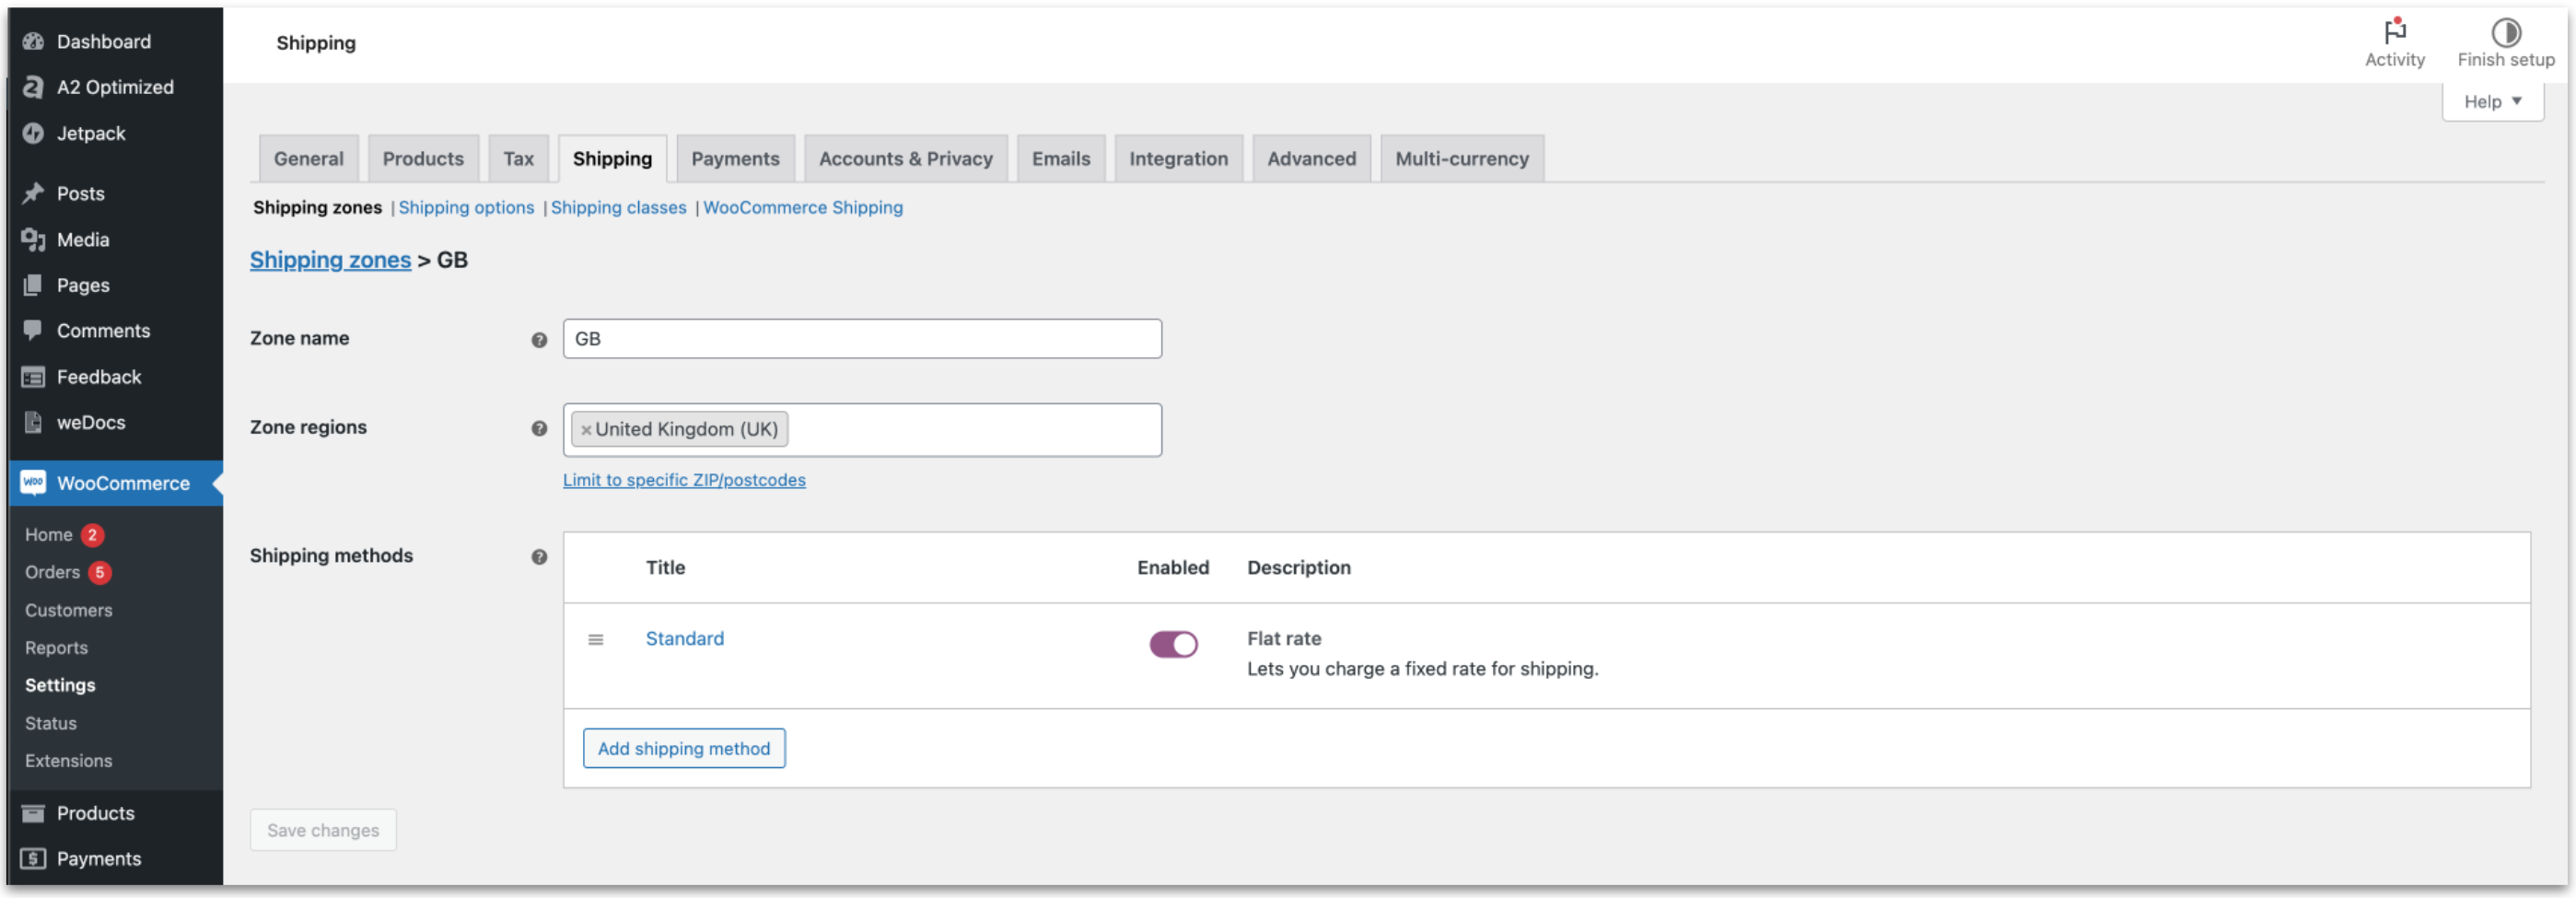Open the Finish setup progress icon
This screenshot has height=898, width=2576.
click(x=2505, y=32)
